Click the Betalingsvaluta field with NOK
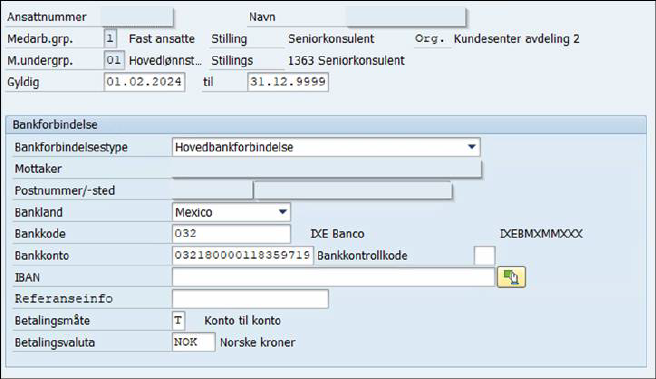Screen dimensions: 656x379 193,342
